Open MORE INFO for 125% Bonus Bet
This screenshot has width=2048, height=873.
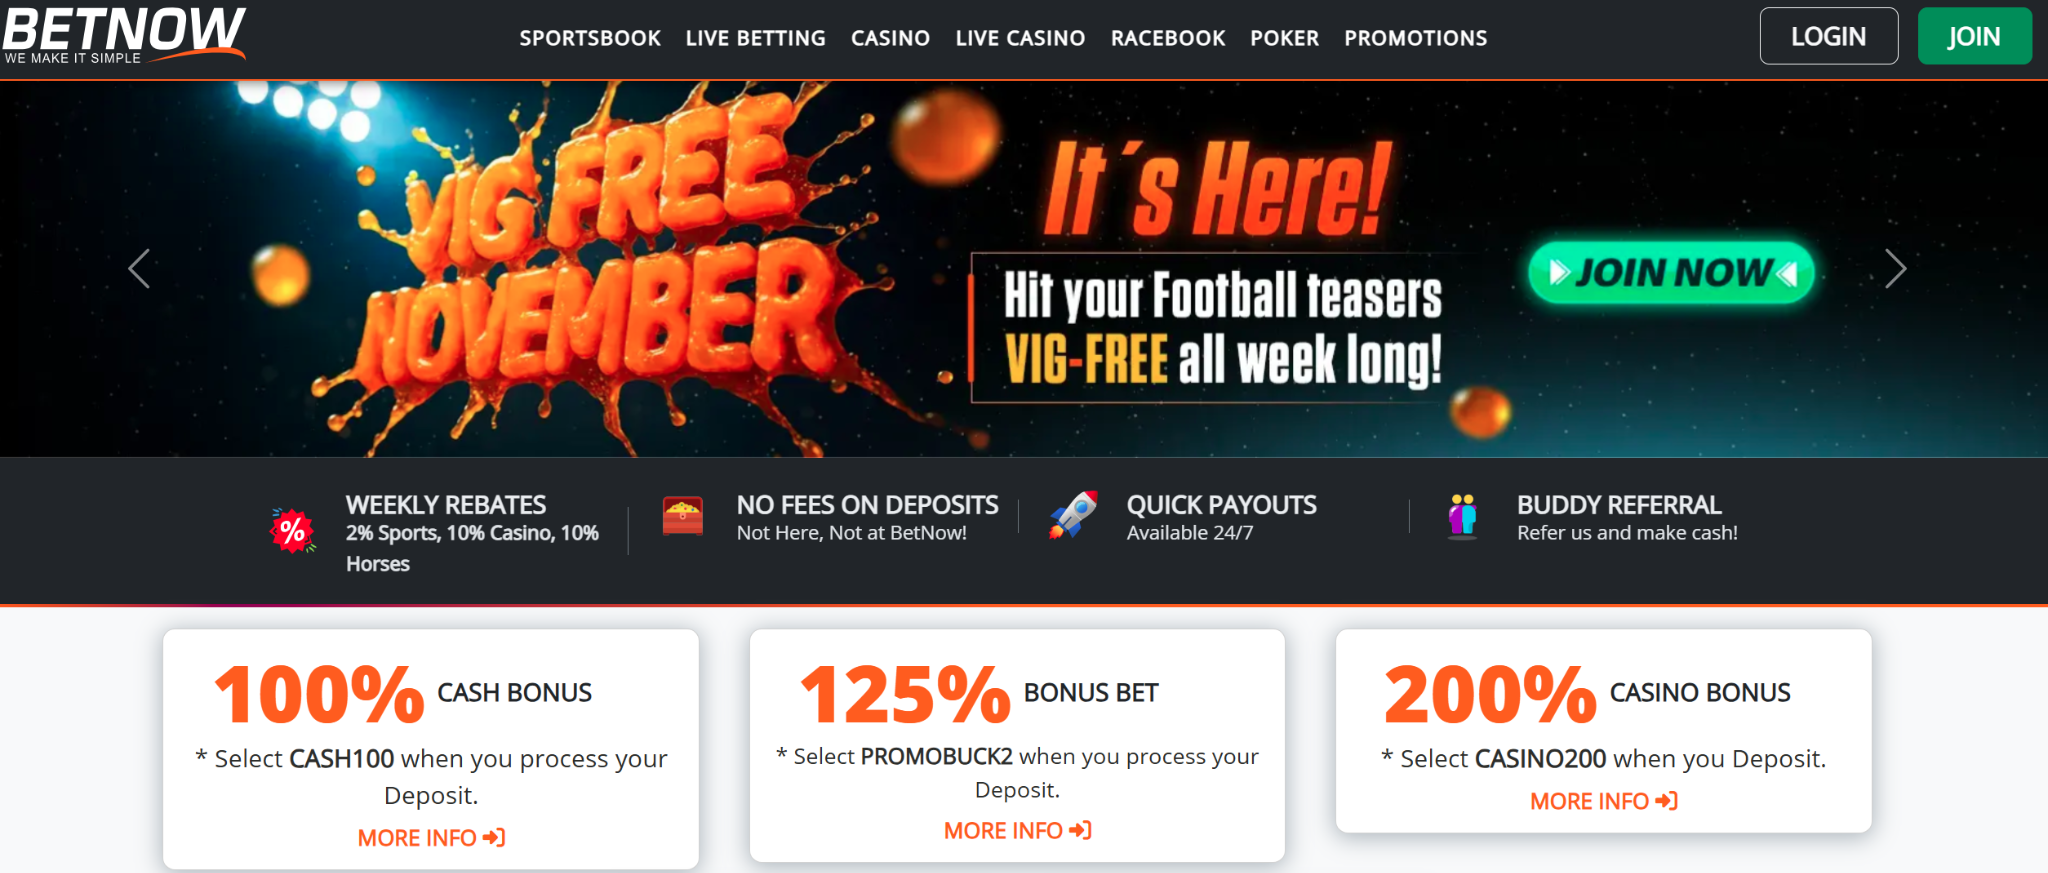point(1017,831)
